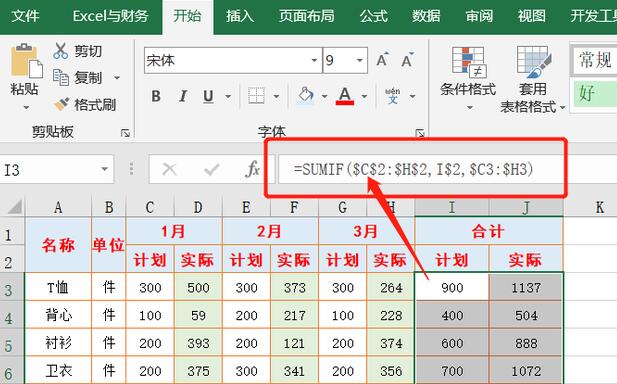Click the Copy (复制) button

tap(78, 78)
